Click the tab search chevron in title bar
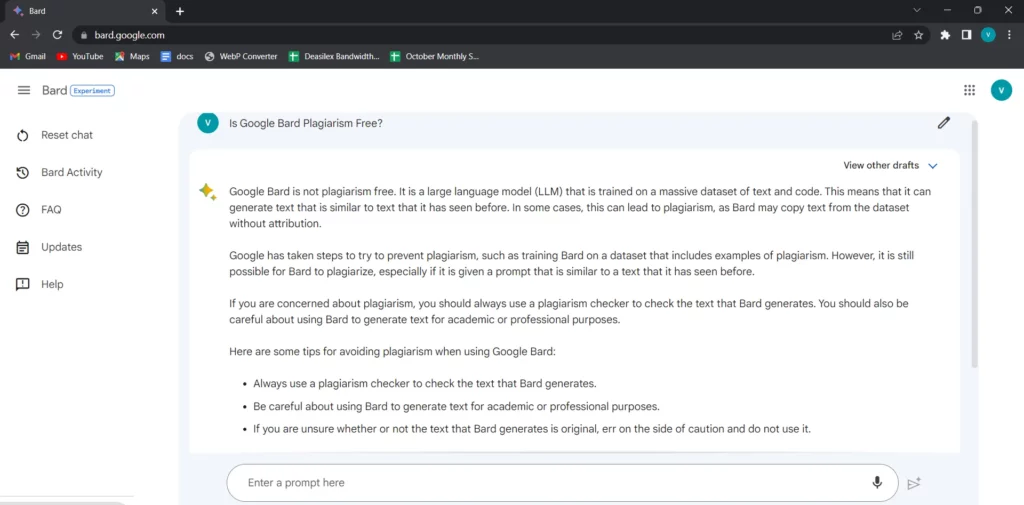The width and height of the screenshot is (1024, 505). click(x=917, y=10)
